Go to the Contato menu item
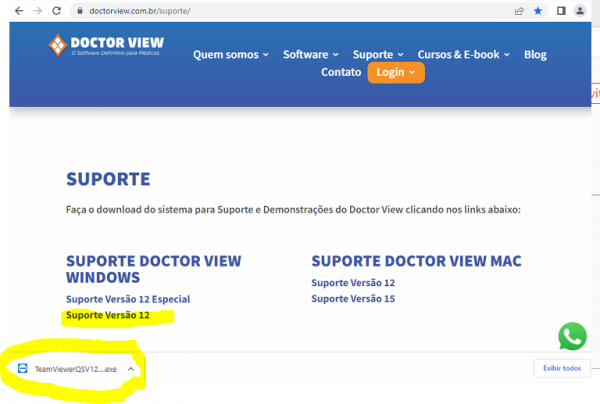600x404 pixels. (341, 73)
